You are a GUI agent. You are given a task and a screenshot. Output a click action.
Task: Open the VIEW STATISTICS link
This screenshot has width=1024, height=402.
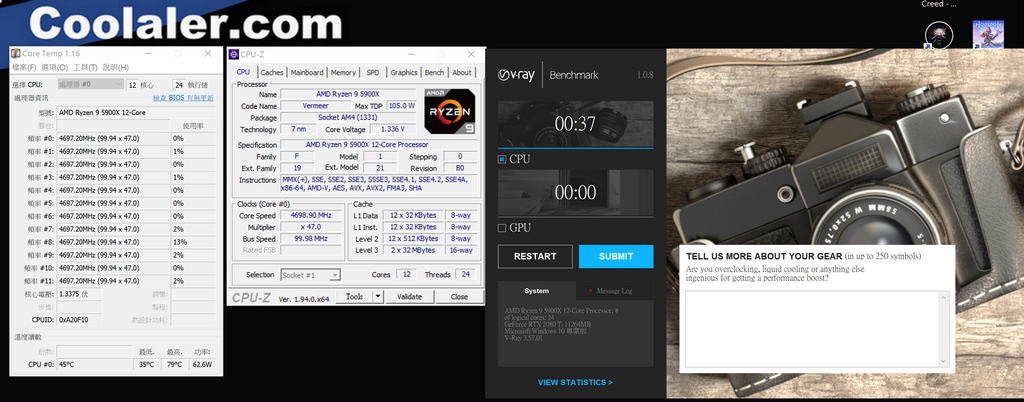click(575, 382)
